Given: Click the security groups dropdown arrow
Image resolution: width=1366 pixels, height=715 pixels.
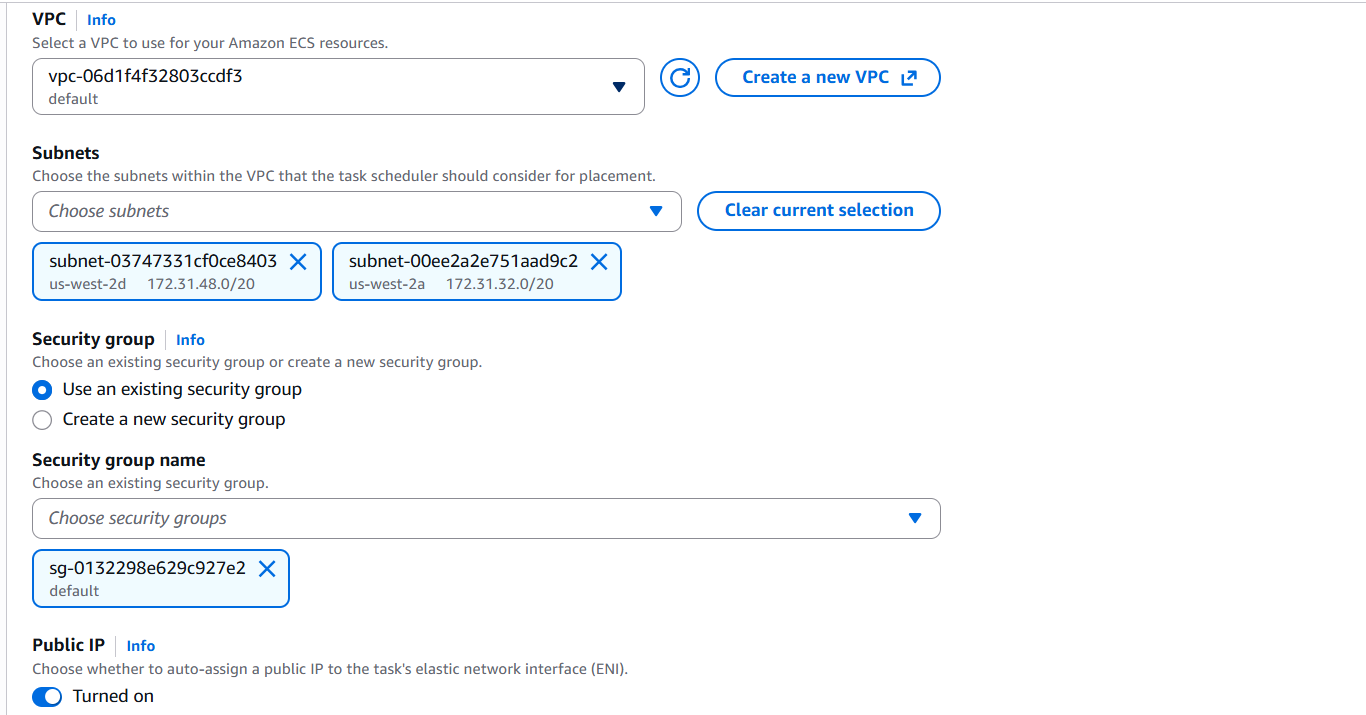Looking at the screenshot, I should click(914, 518).
